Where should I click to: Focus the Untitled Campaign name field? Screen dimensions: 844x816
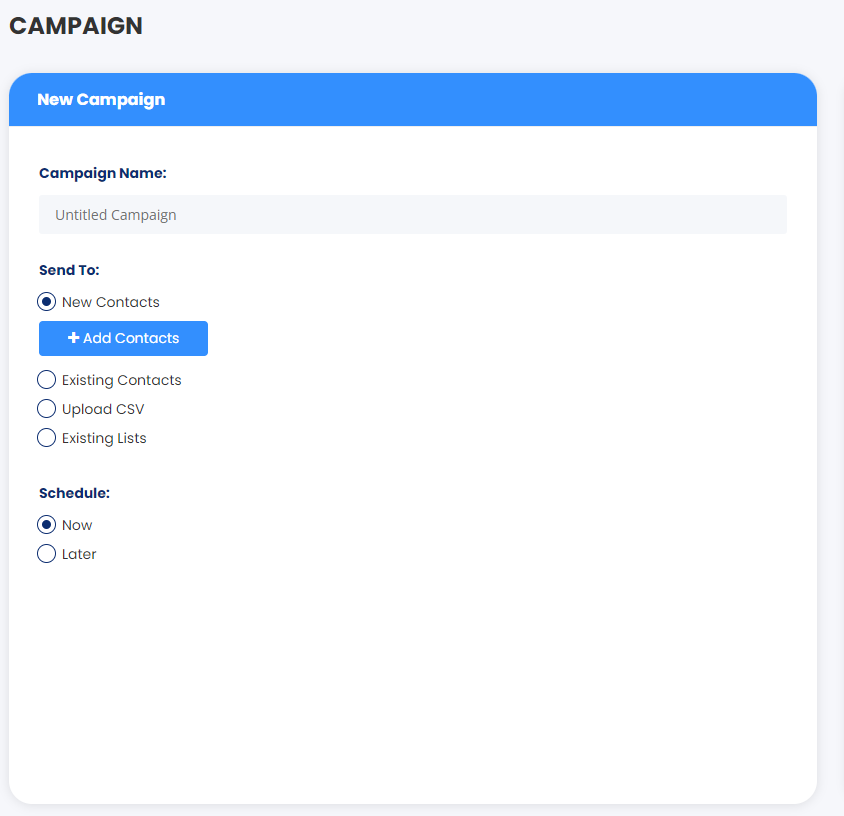click(x=412, y=215)
